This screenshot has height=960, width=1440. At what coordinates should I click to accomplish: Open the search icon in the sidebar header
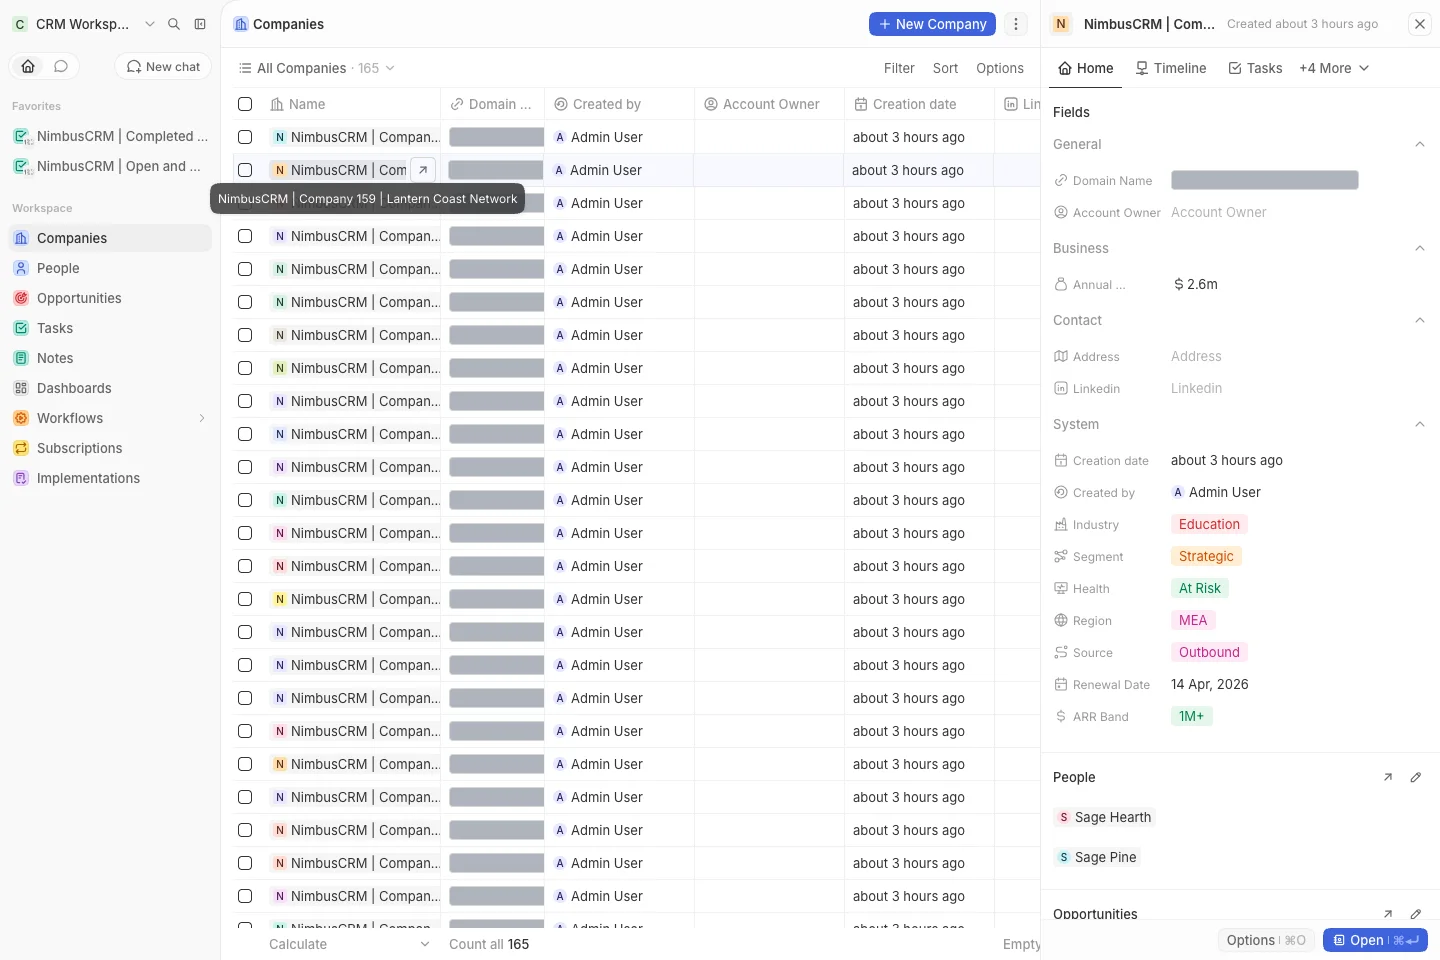(174, 24)
